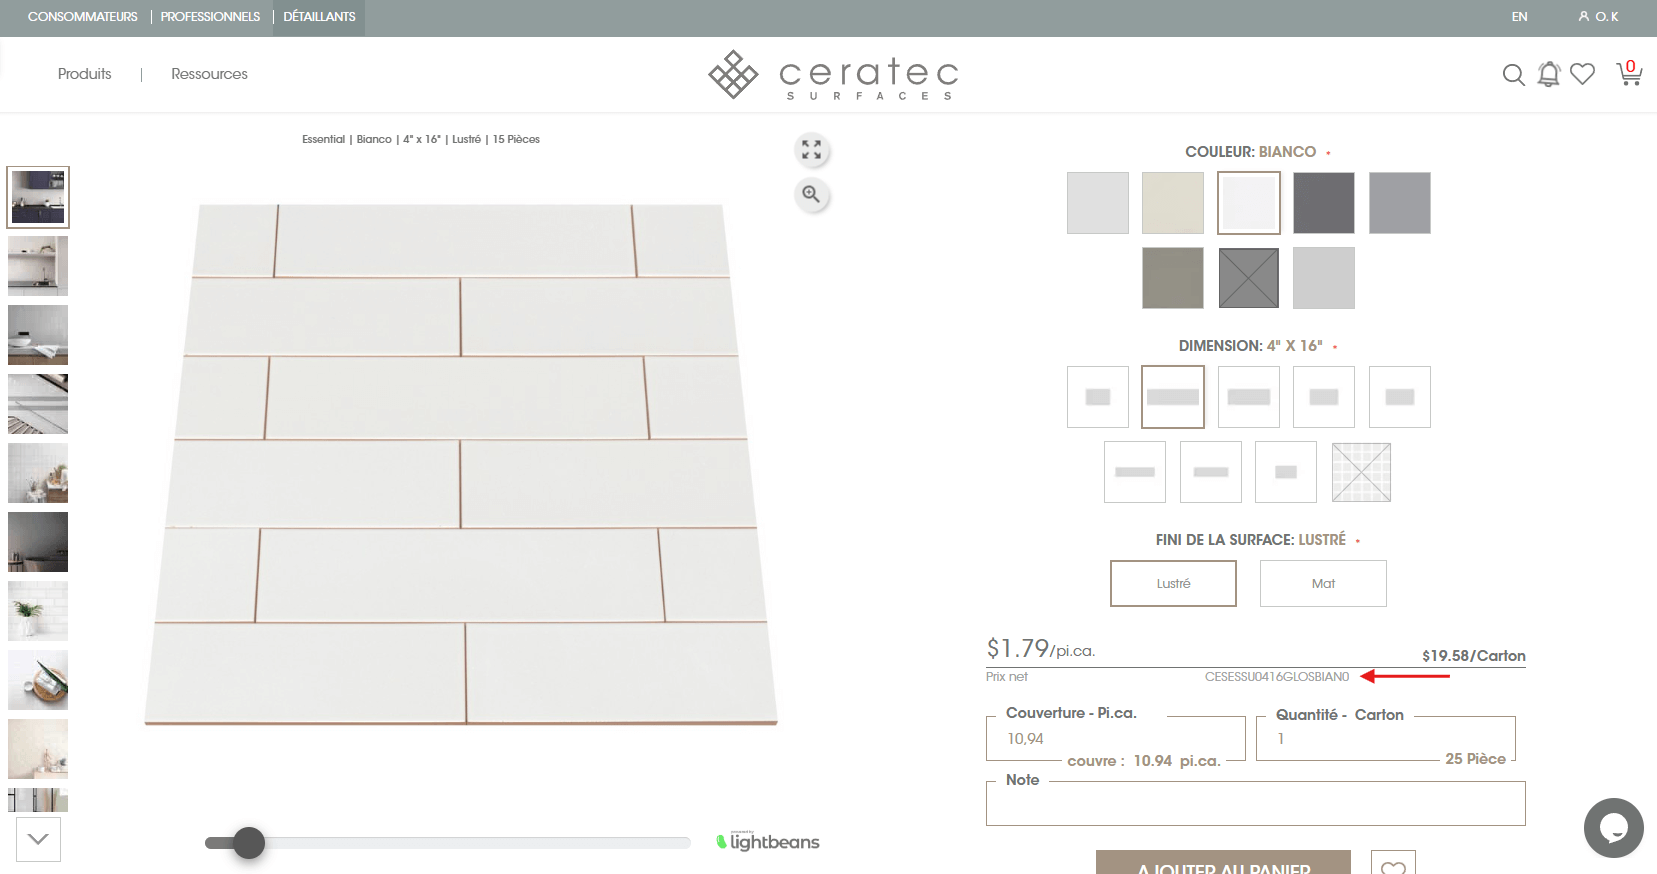Click Ajouter au panier button
This screenshot has width=1657, height=874.
pyautogui.click(x=1223, y=863)
